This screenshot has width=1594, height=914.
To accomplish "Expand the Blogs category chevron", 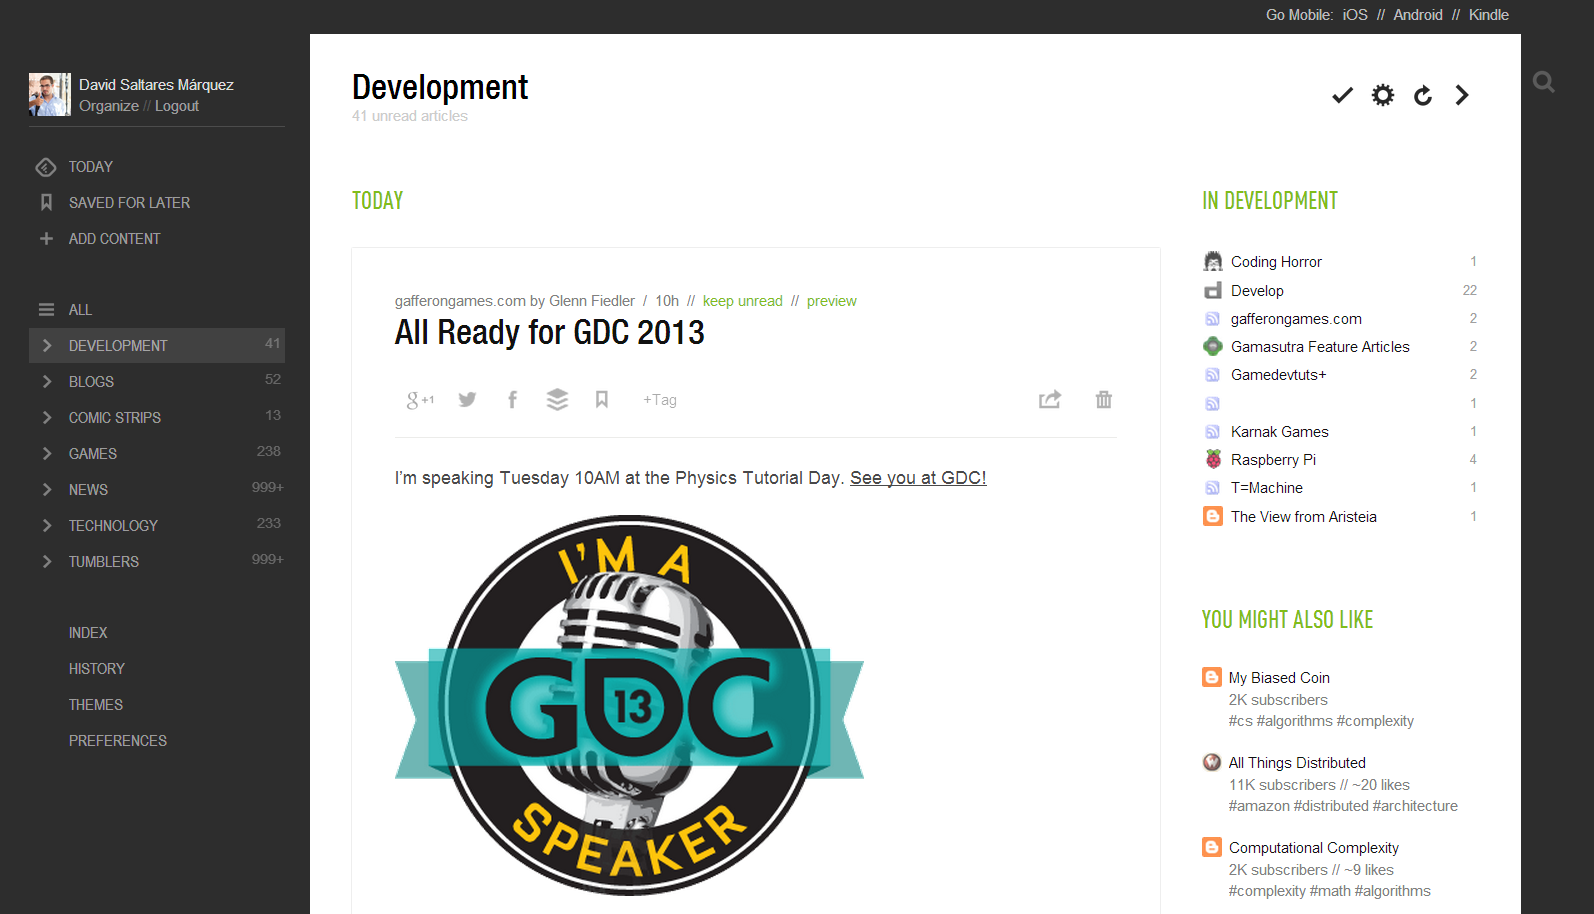I will pos(47,382).
